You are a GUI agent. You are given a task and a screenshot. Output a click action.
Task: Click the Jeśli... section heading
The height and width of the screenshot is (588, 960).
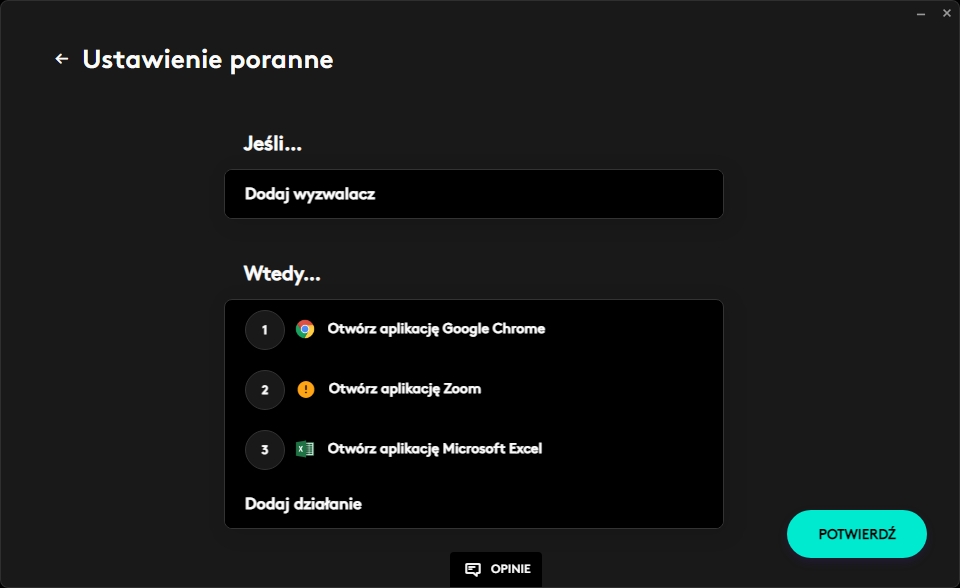point(272,144)
